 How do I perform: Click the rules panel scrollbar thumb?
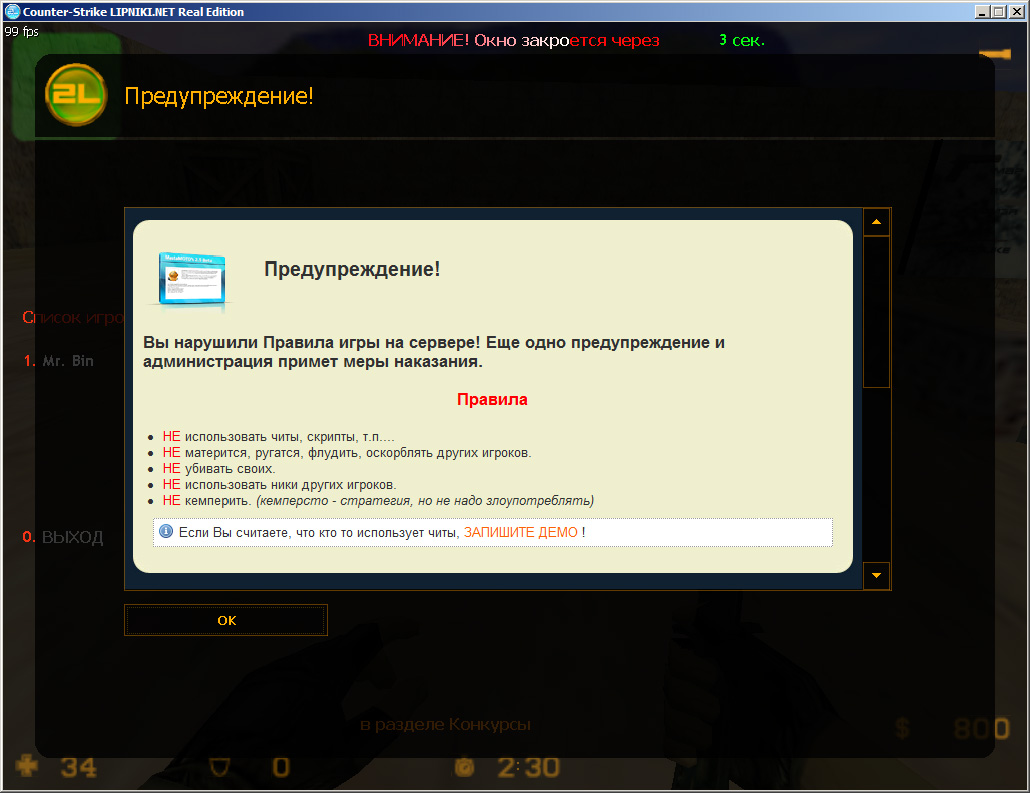click(876, 312)
